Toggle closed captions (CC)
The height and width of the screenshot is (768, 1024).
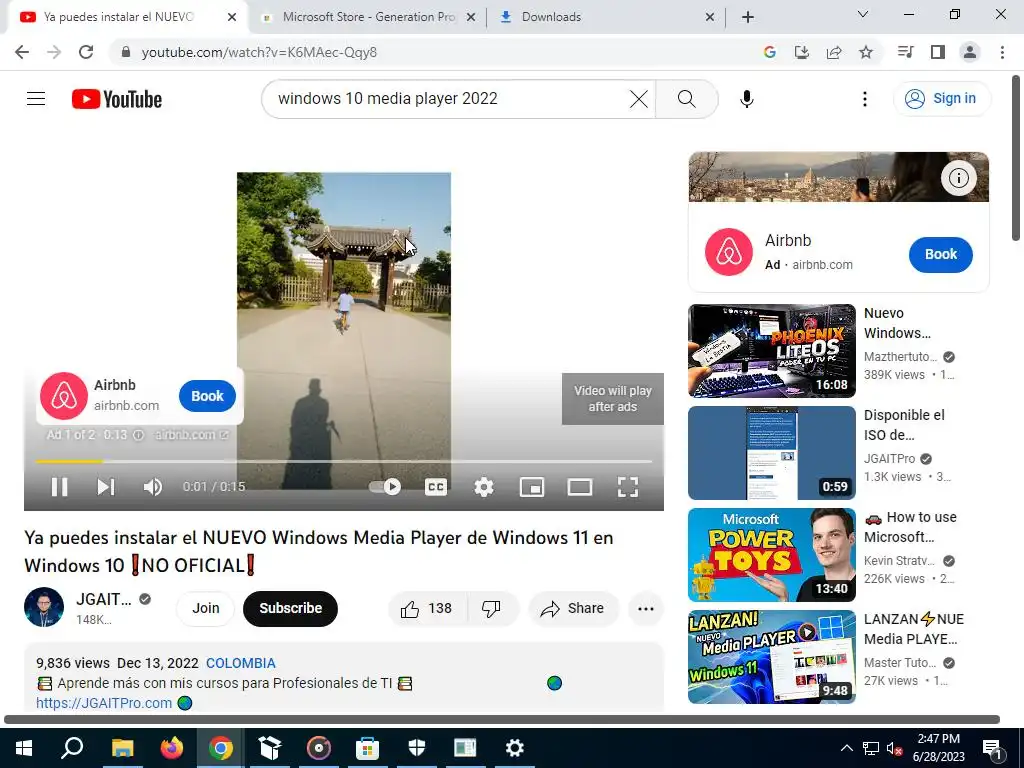436,487
